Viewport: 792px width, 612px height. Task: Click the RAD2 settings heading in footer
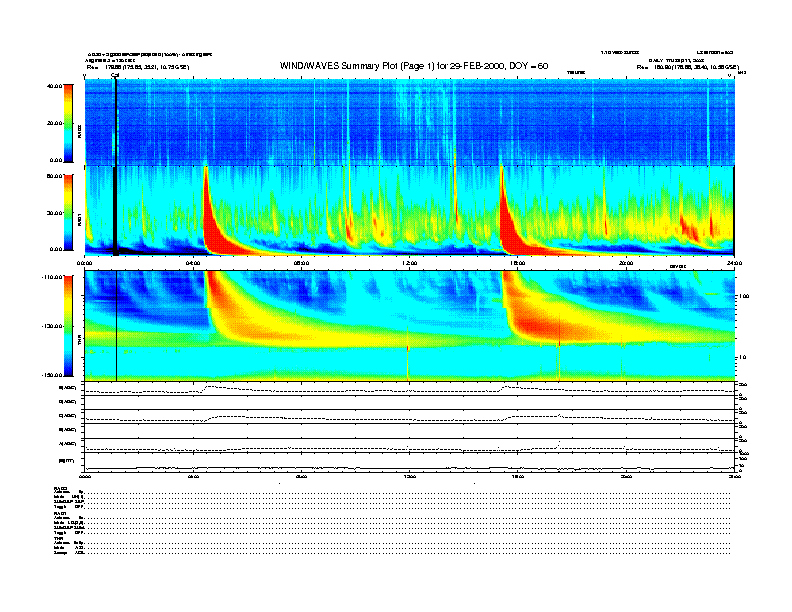tap(60, 488)
